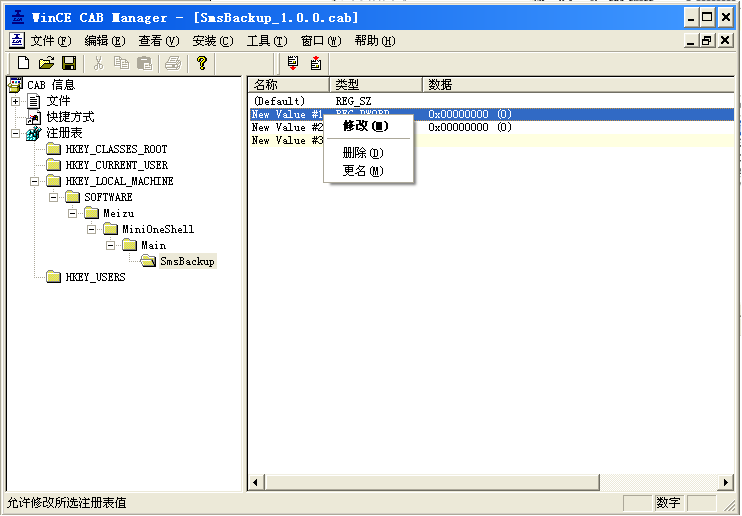742x516 pixels.
Task: Select the 快捷方式 tree item label
Action: click(70, 117)
